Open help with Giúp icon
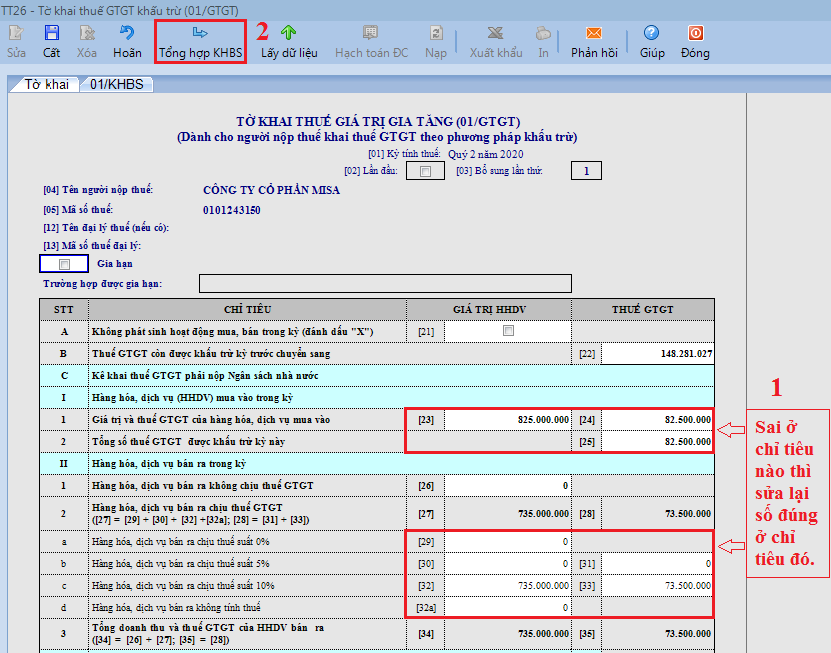 651,33
